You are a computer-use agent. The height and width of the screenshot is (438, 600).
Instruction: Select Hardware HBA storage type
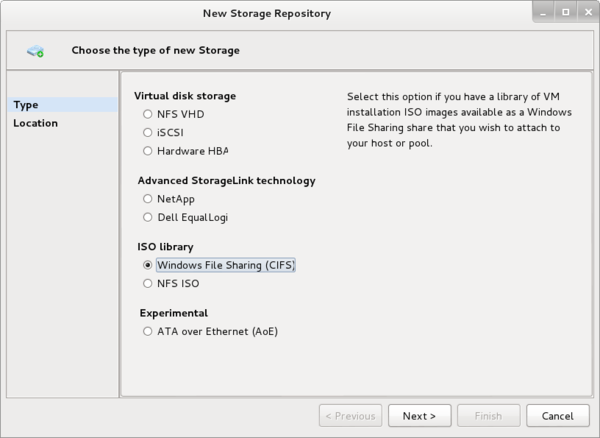148,151
